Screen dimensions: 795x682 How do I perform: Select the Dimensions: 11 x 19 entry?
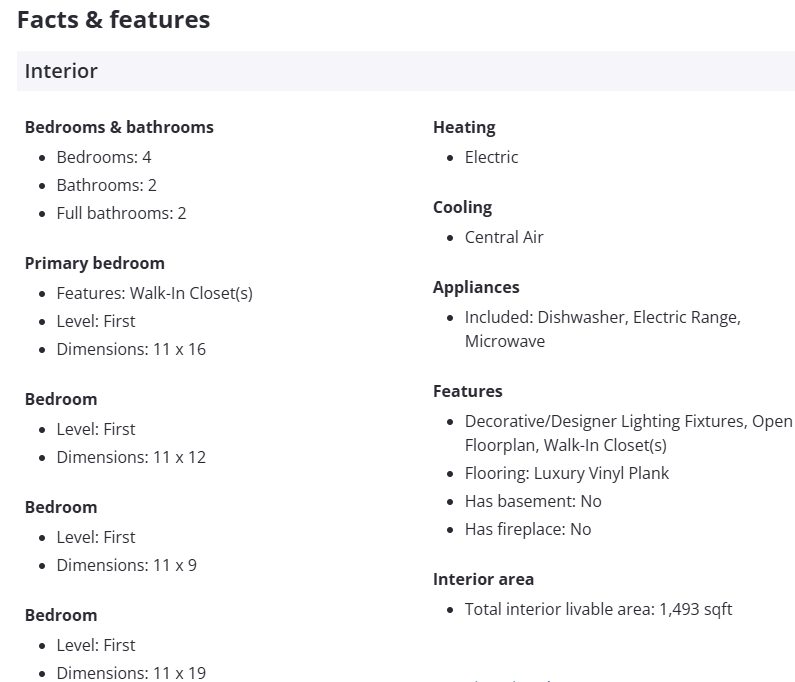pyautogui.click(x=131, y=673)
